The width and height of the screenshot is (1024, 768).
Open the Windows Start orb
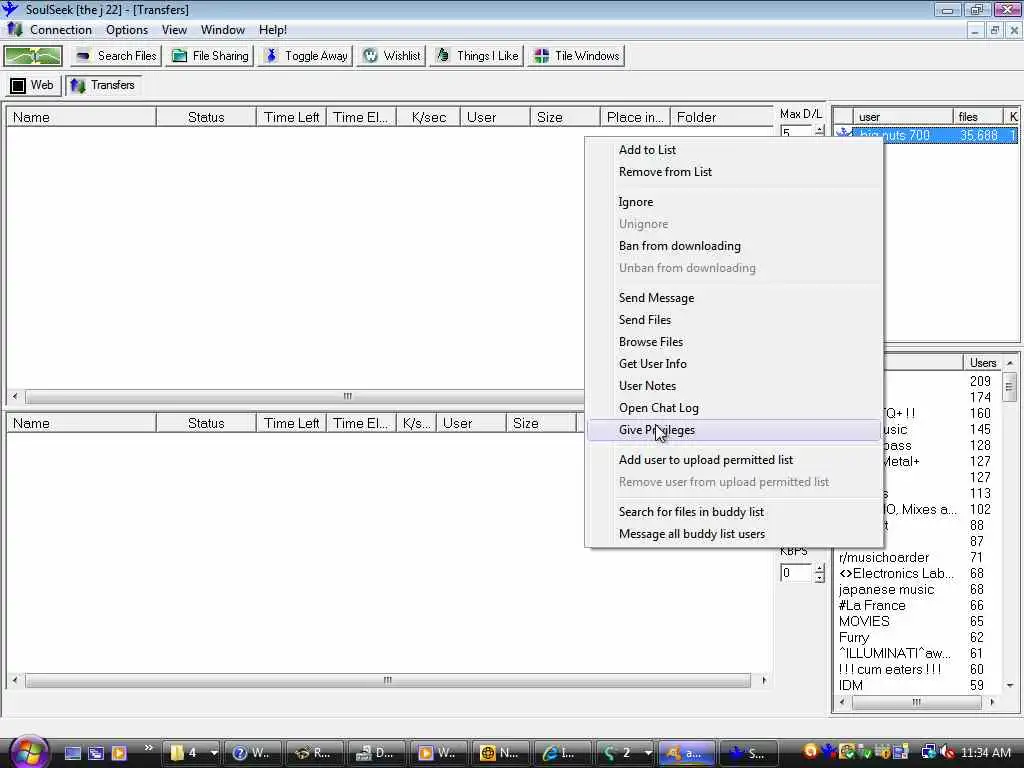pos(27,752)
